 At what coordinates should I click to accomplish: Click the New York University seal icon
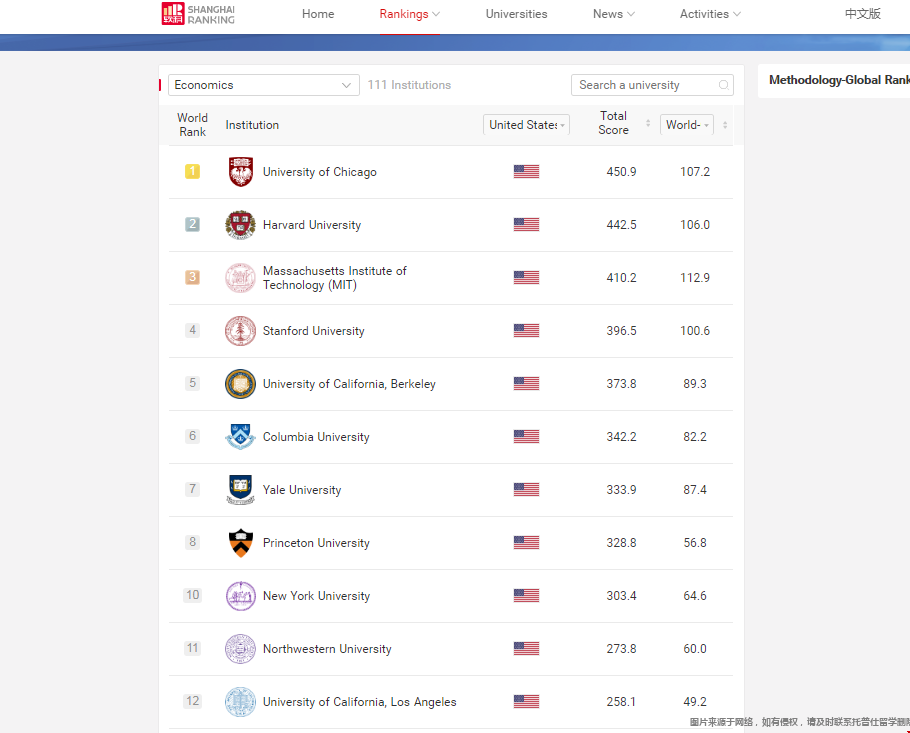[240, 595]
